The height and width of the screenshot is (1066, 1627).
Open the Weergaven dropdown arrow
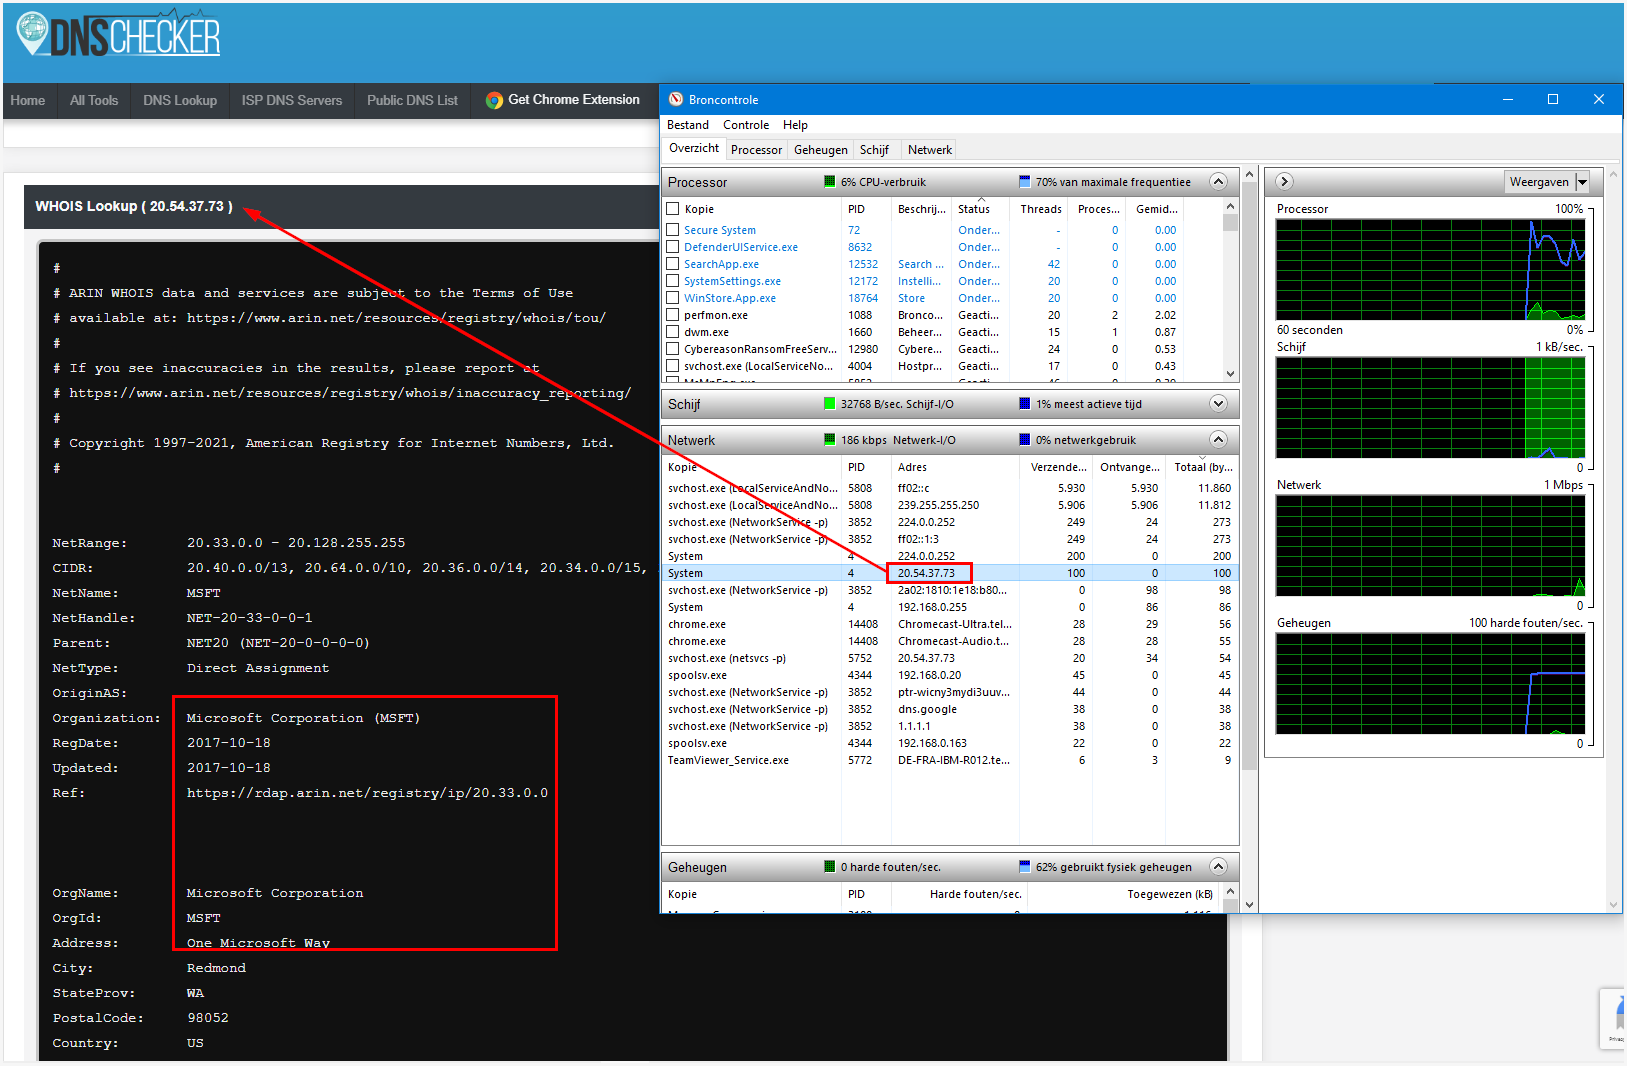(1582, 182)
